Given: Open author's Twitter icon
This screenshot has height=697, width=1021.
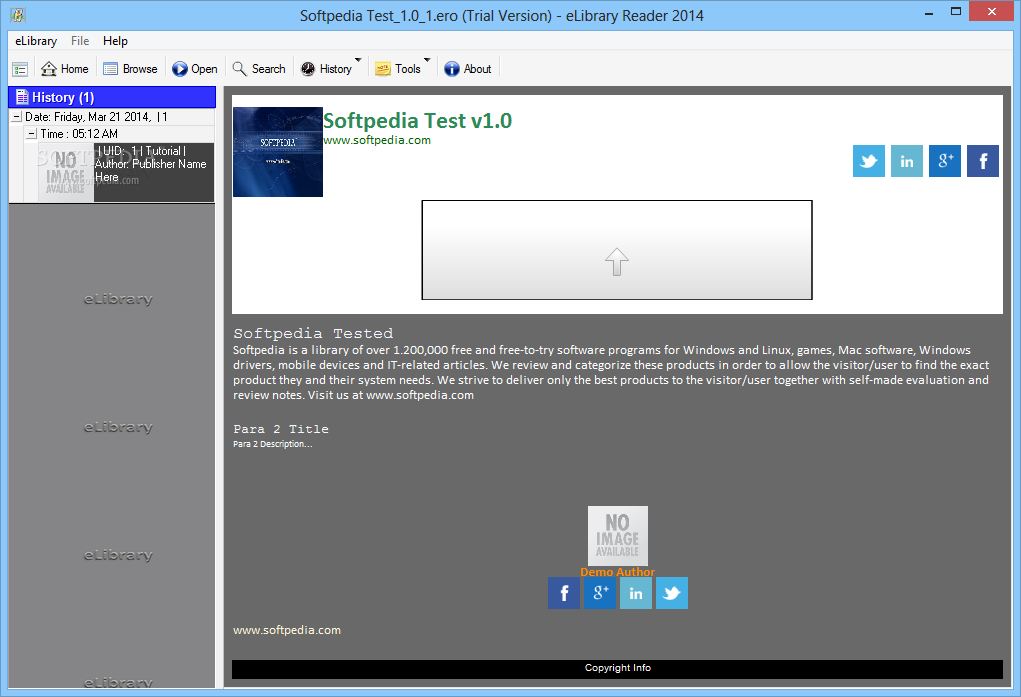Looking at the screenshot, I should click(672, 593).
